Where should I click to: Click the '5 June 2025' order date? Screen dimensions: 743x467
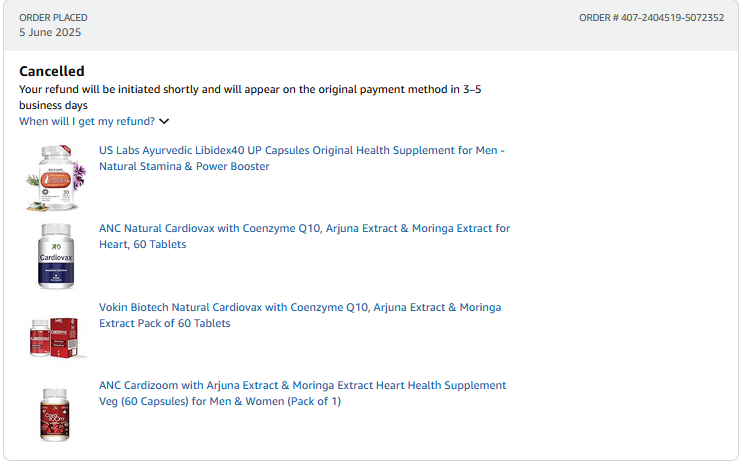click(x=50, y=32)
